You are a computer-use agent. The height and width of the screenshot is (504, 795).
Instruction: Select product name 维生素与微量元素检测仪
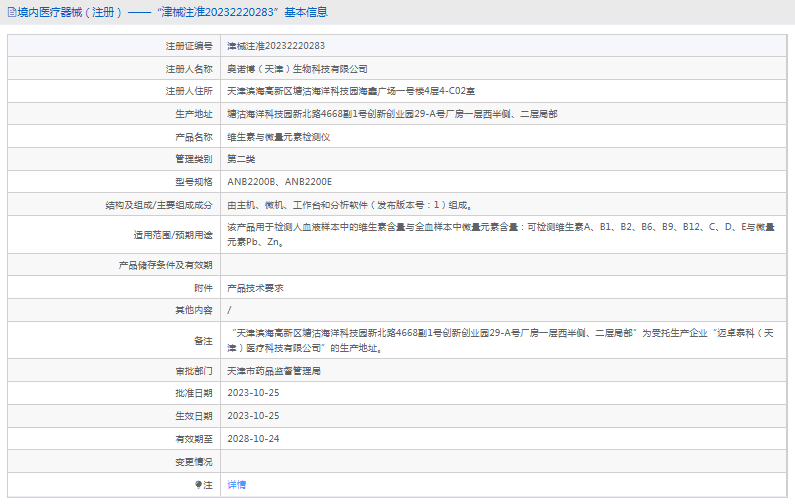coord(278,137)
